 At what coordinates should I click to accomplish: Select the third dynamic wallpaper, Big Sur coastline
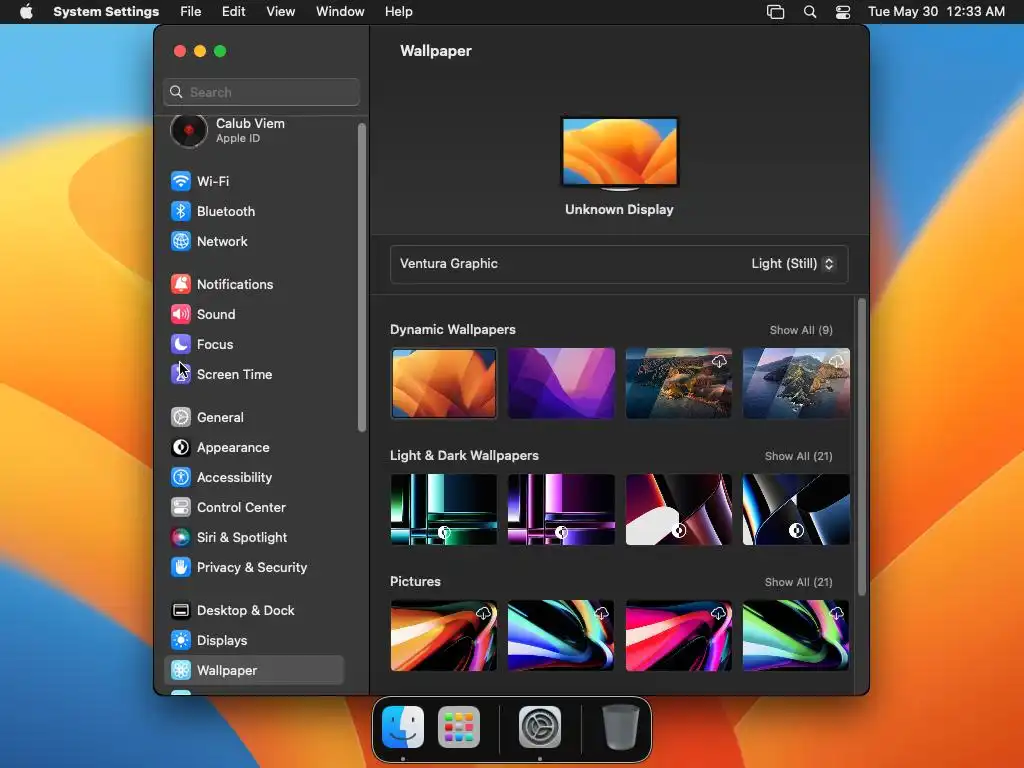point(679,383)
